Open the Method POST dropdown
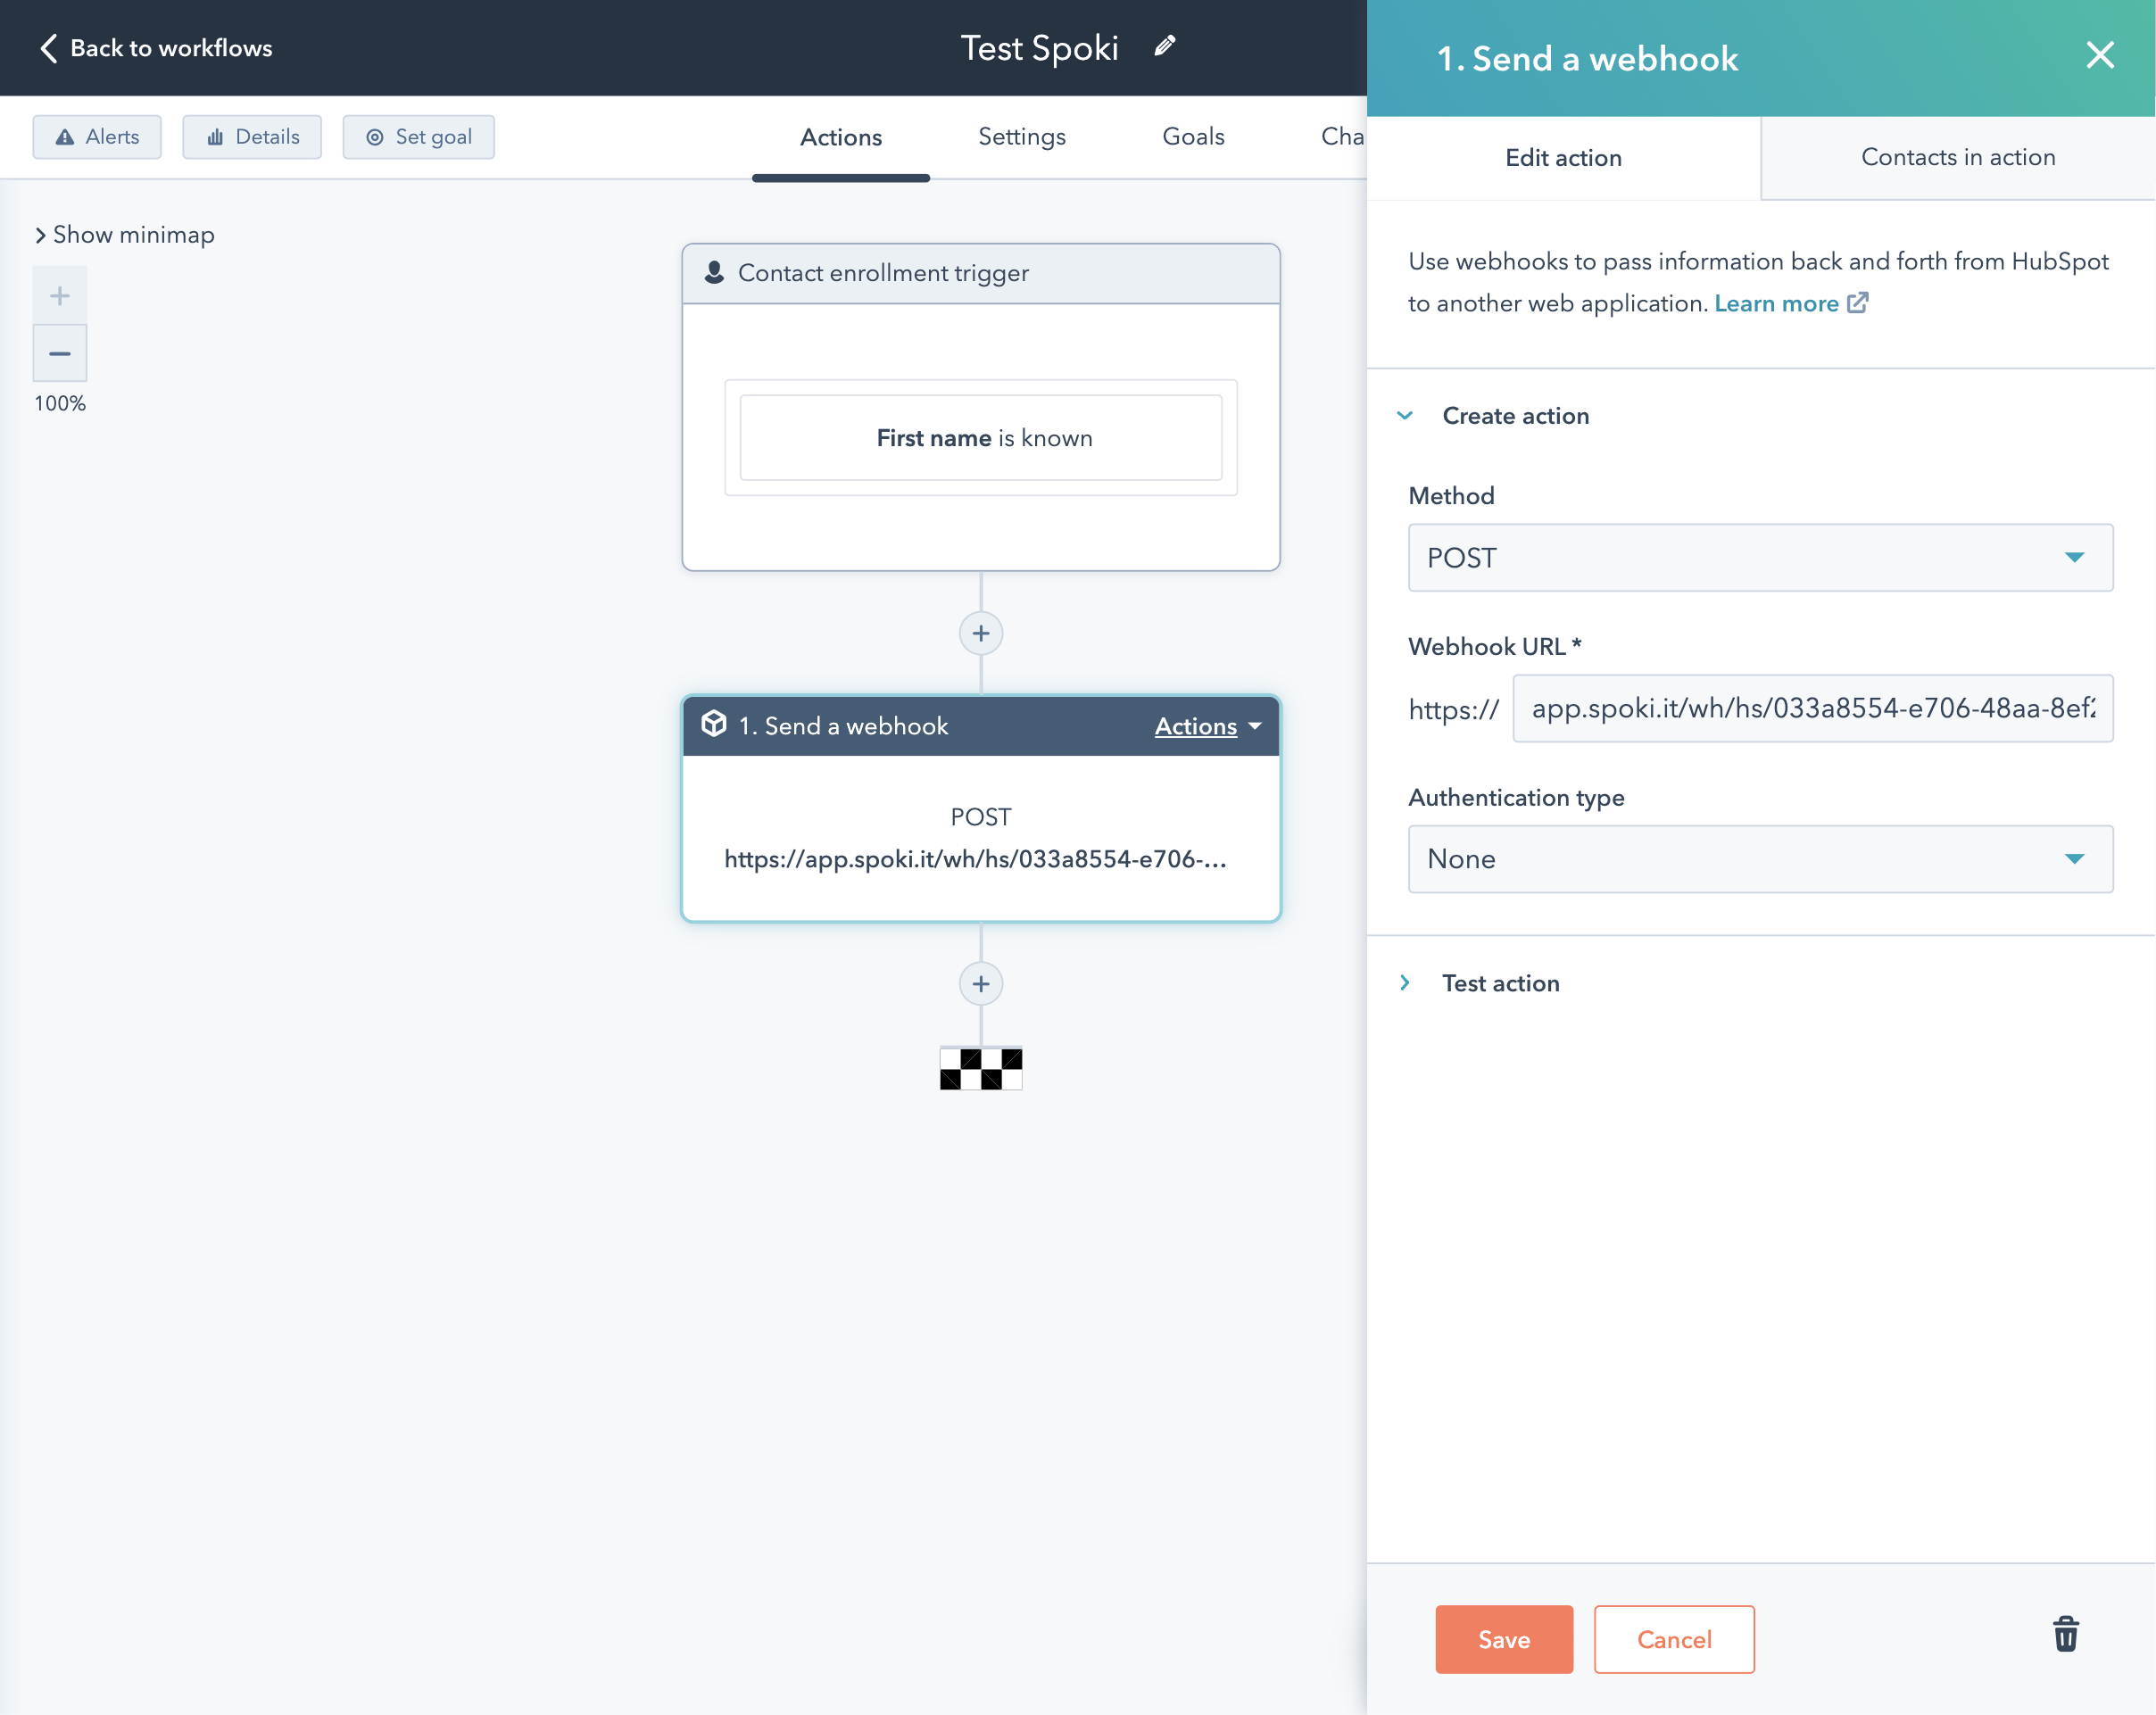The width and height of the screenshot is (2156, 1715). click(x=1760, y=558)
